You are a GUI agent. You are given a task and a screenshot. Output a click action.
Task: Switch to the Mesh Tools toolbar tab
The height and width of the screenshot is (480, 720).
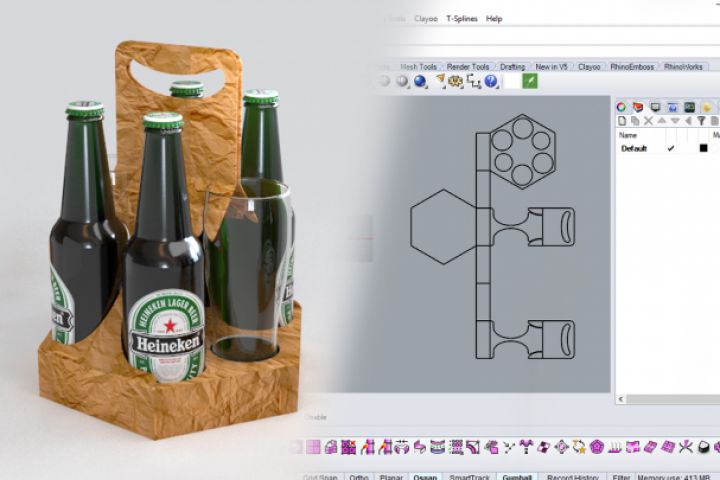[x=418, y=67]
